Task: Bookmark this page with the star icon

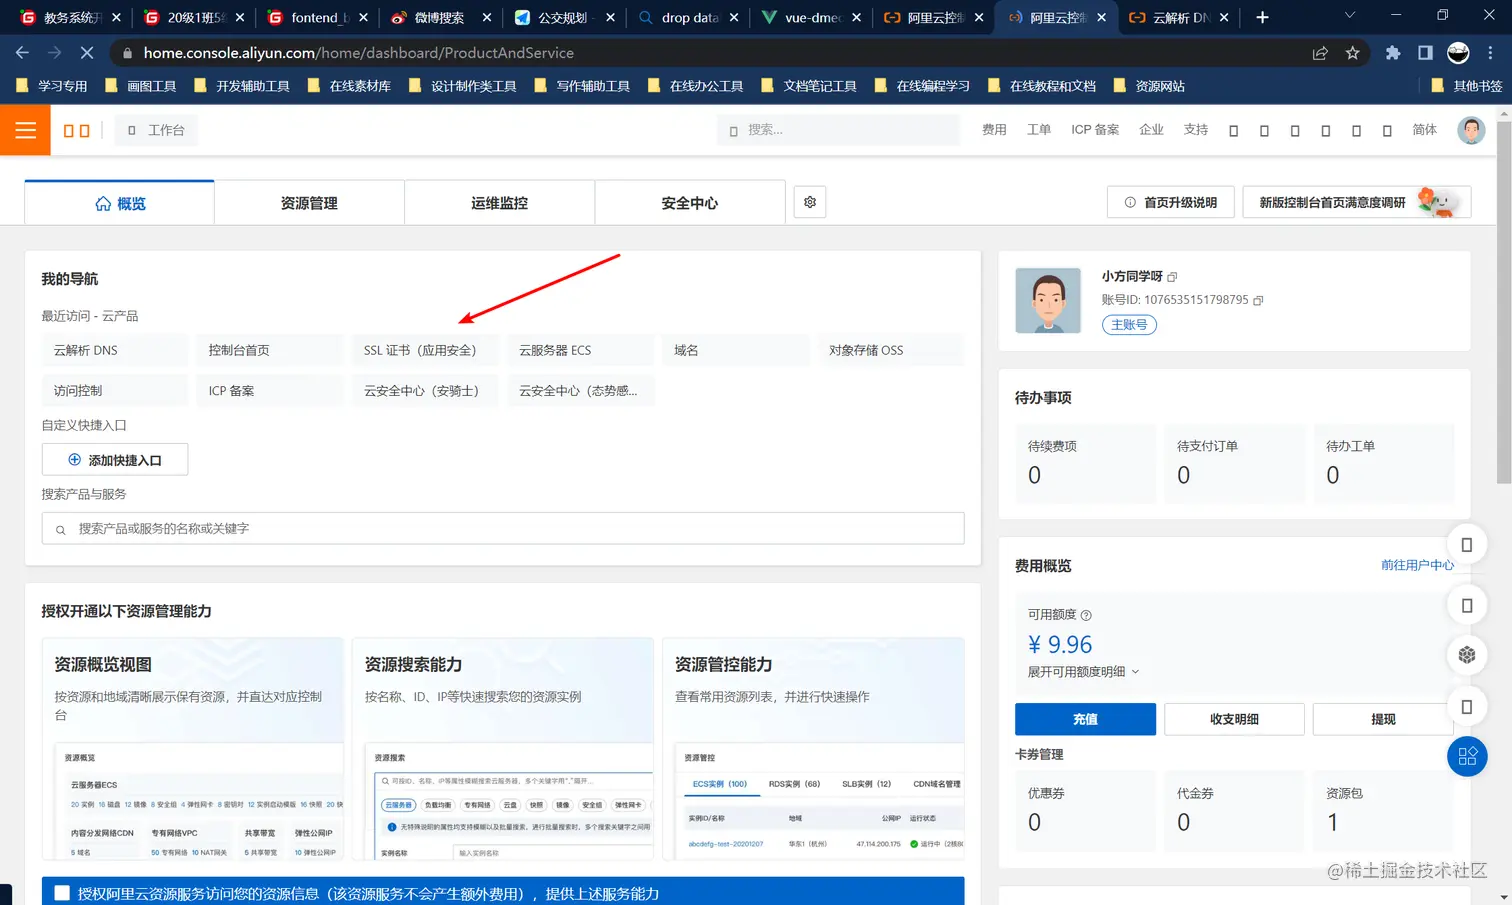Action: click(1352, 53)
